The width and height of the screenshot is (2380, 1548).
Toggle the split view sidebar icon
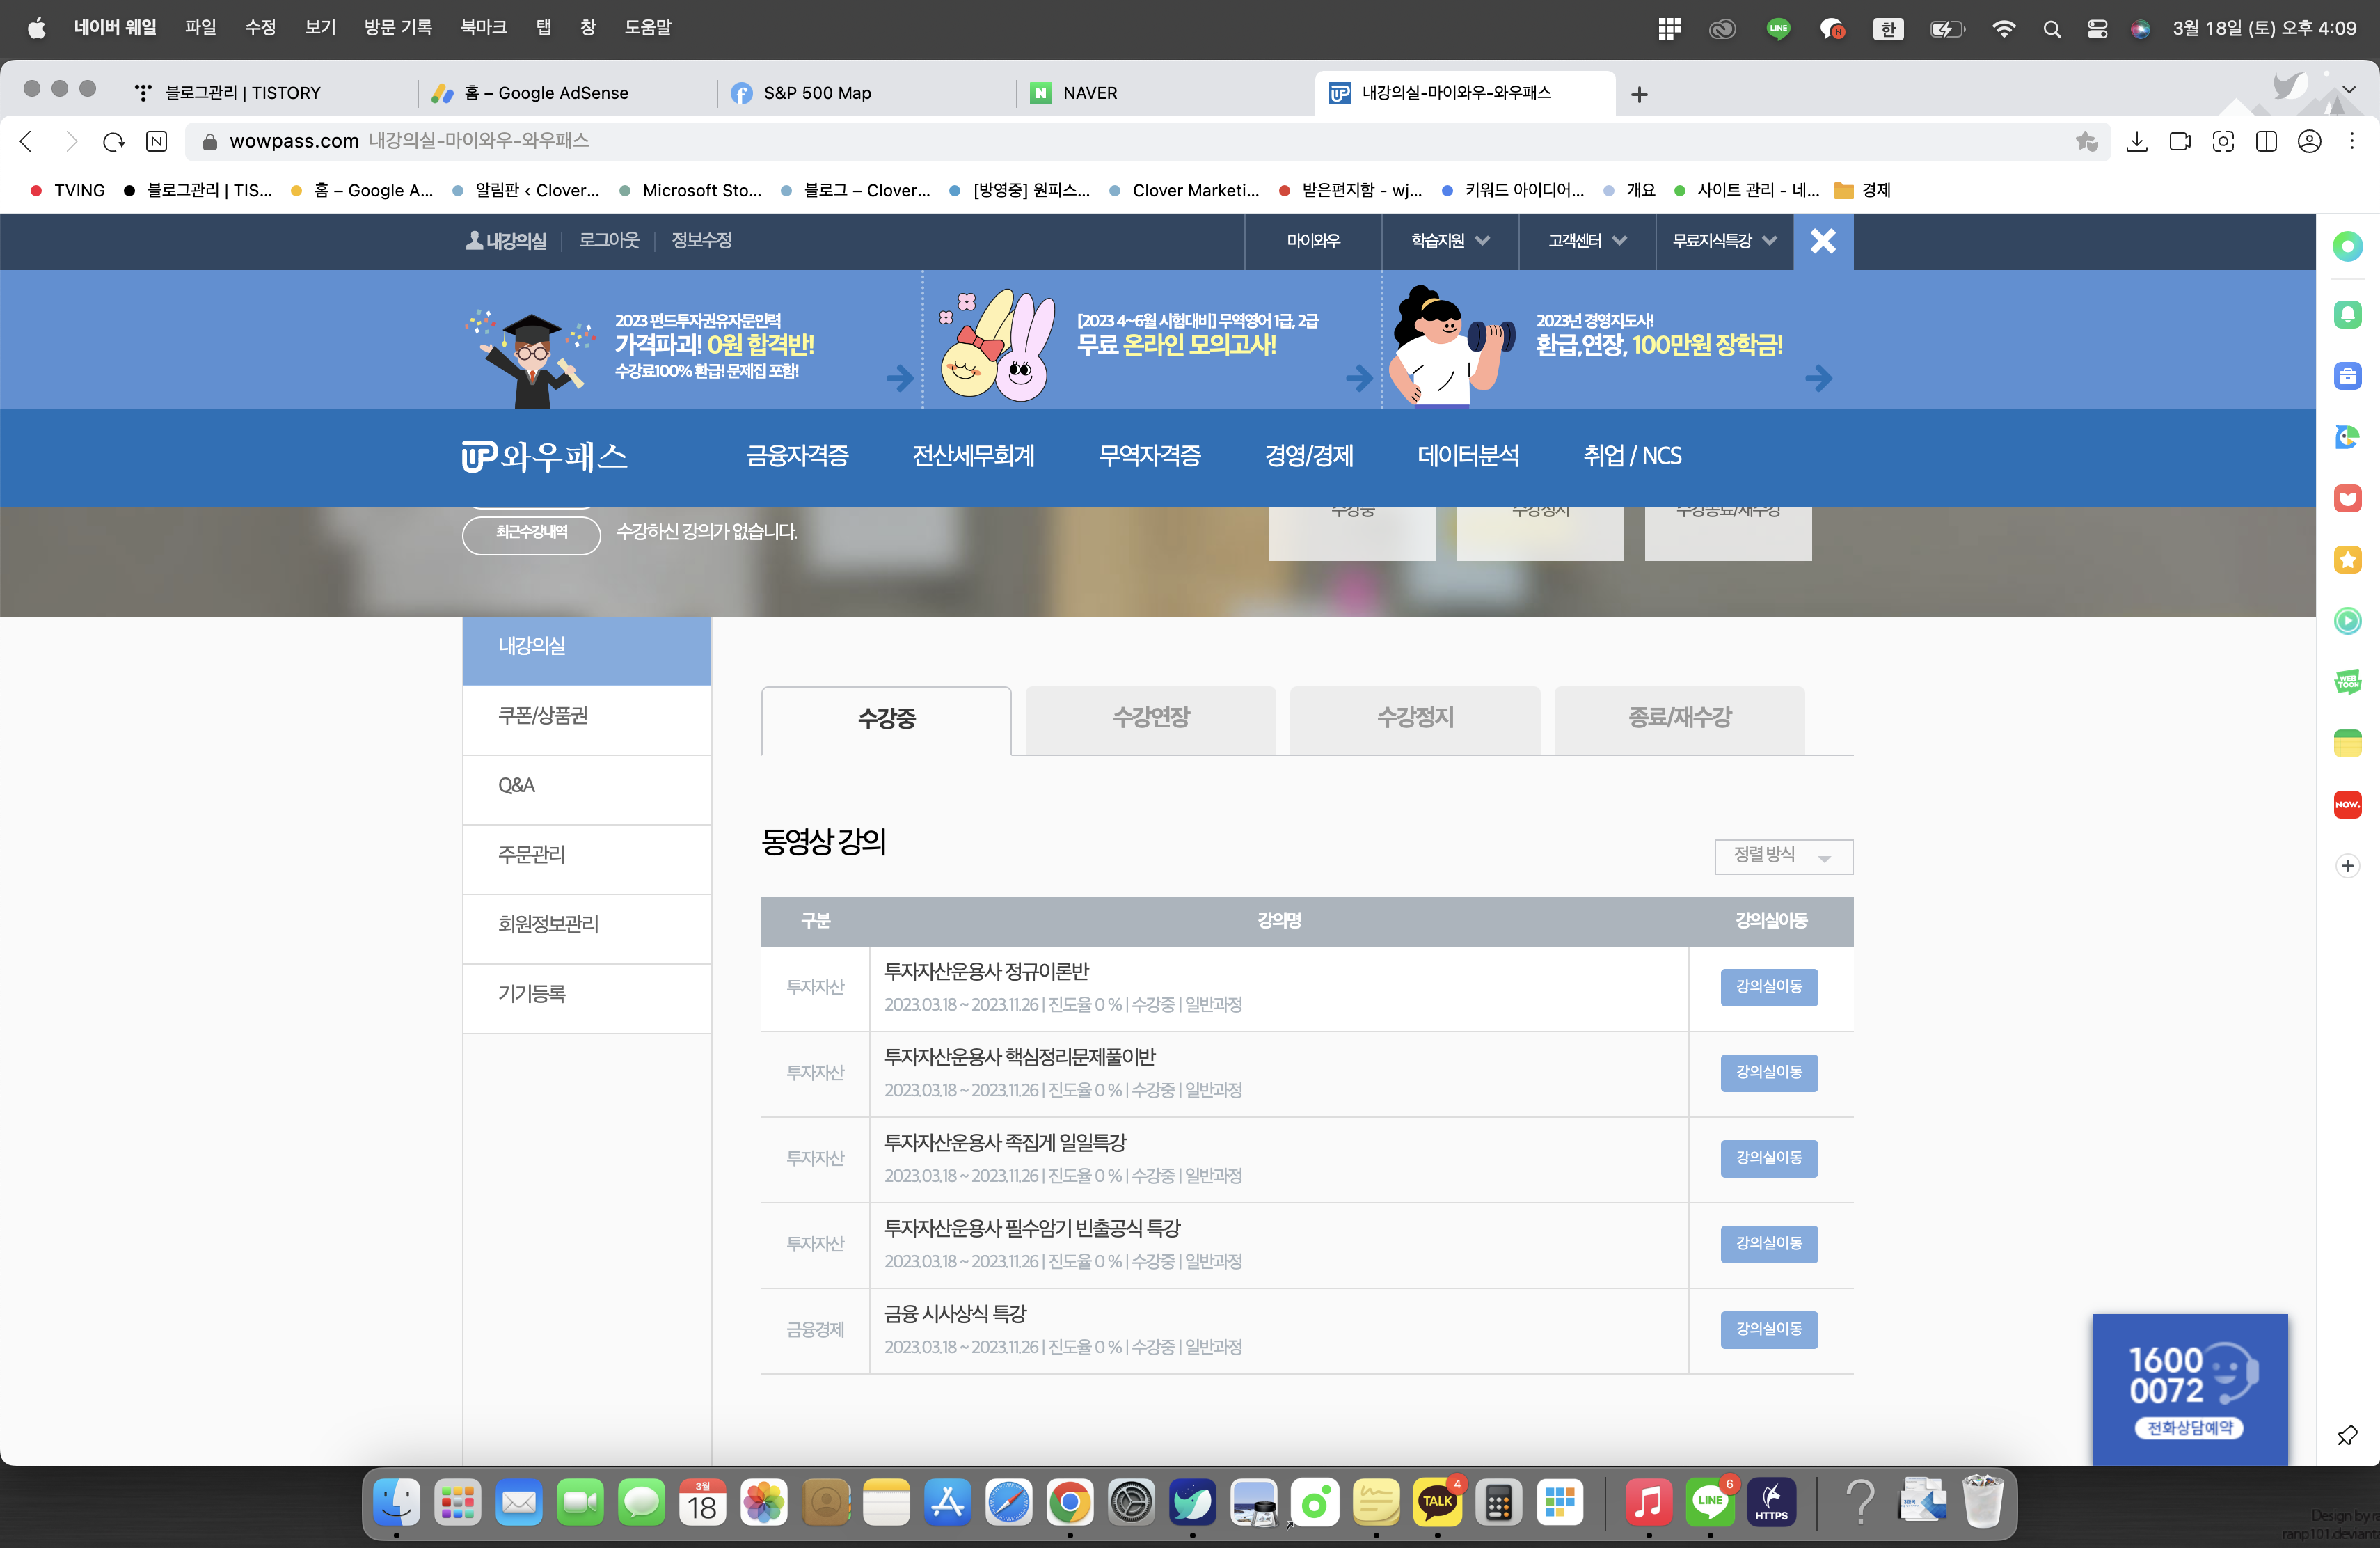click(2266, 142)
